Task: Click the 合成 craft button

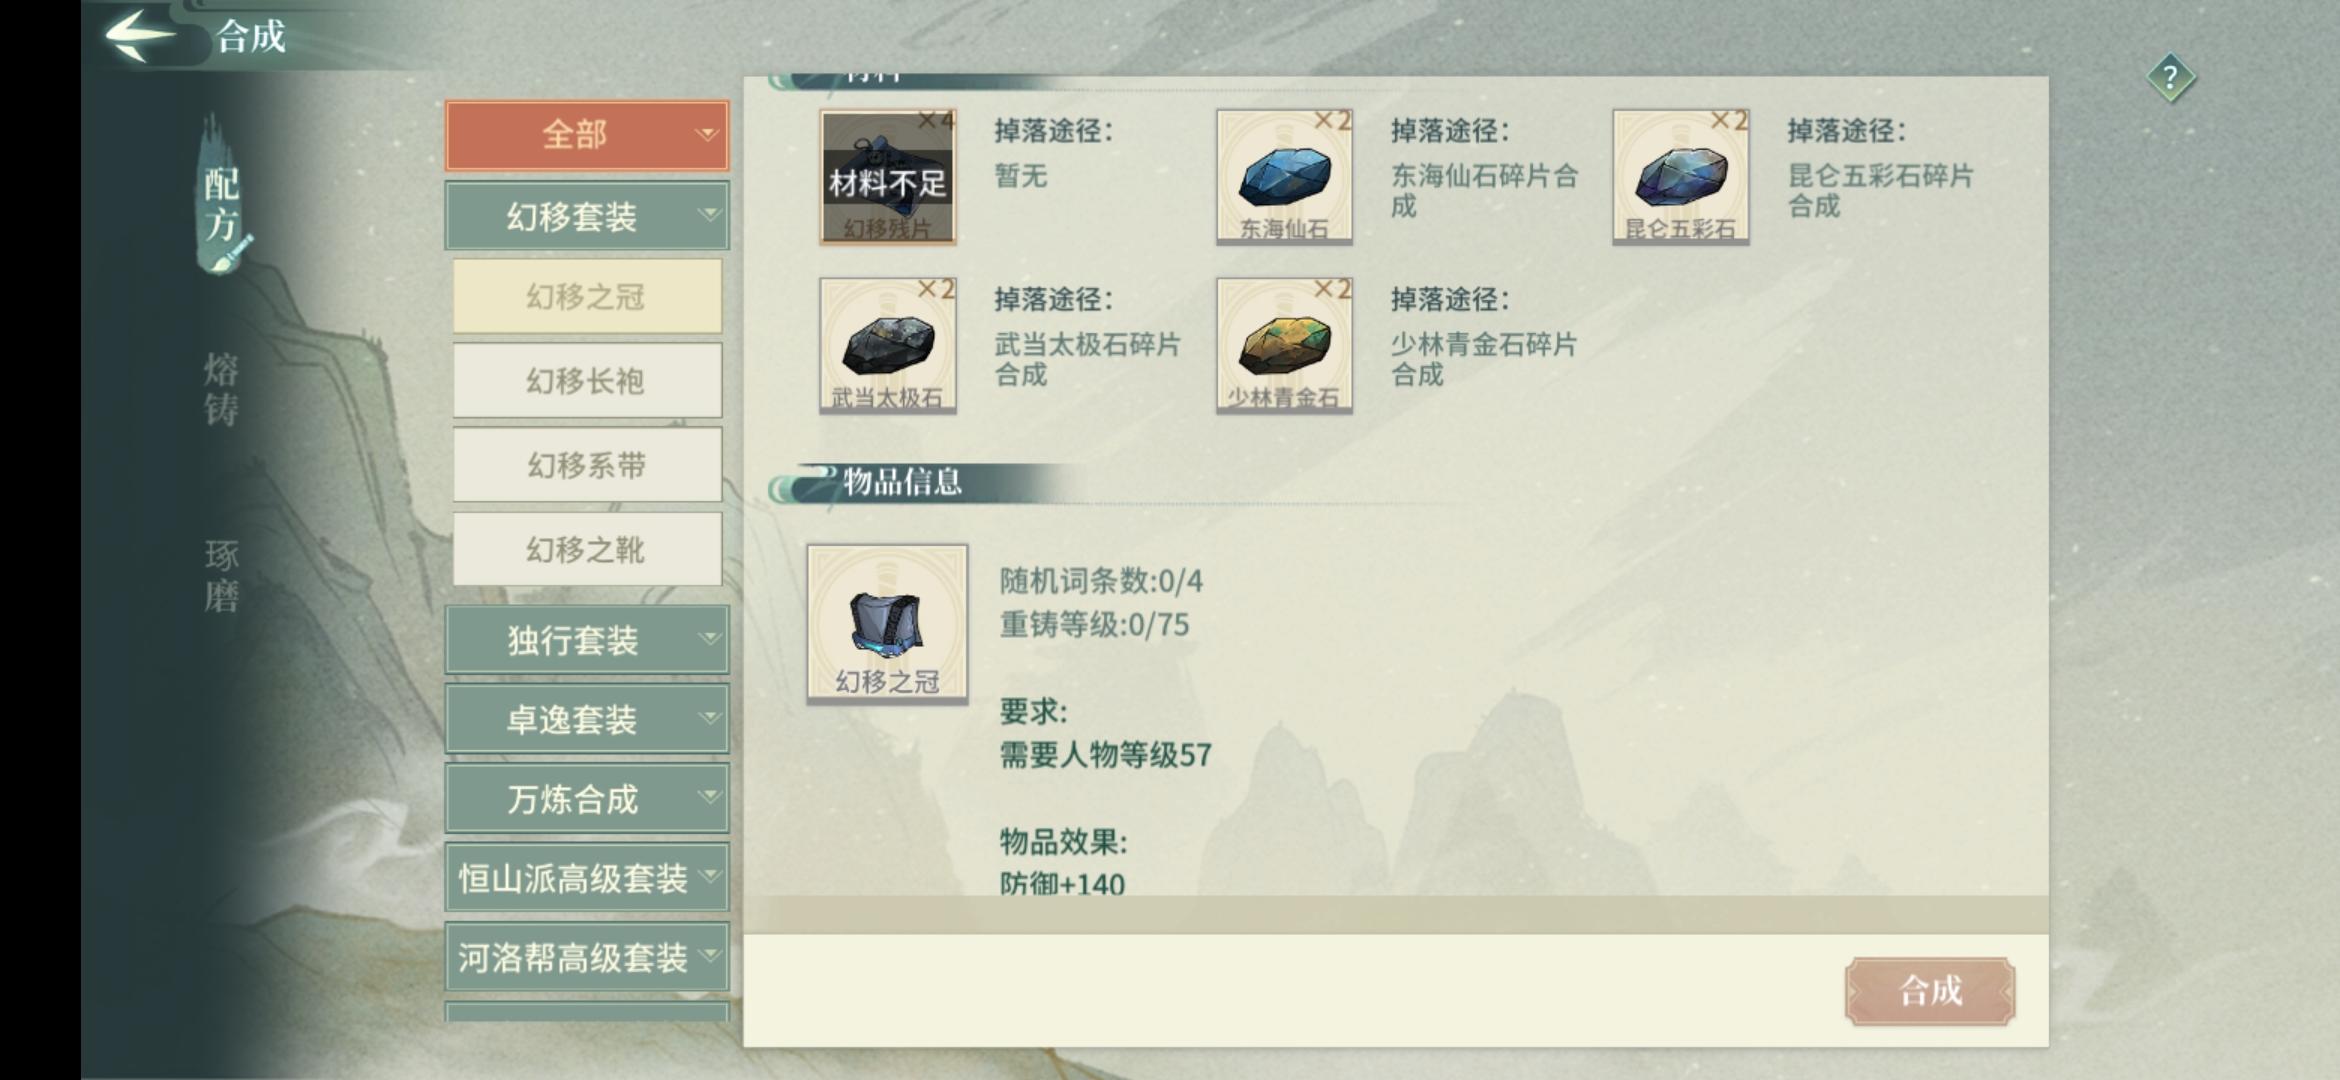Action: 1930,991
